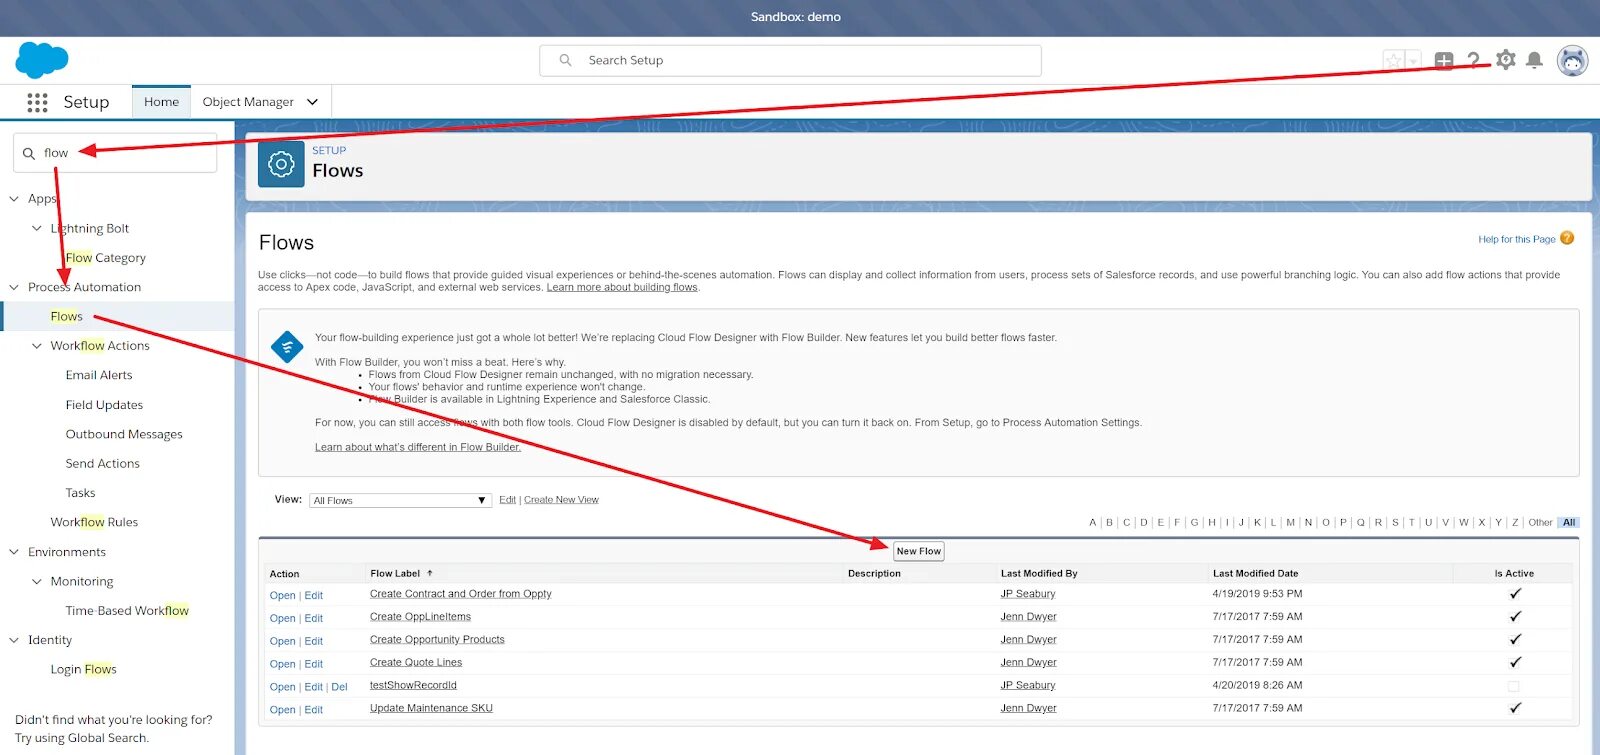Screen dimensions: 1600x755
Task: Select Flows in the sidebar
Action: tap(67, 316)
